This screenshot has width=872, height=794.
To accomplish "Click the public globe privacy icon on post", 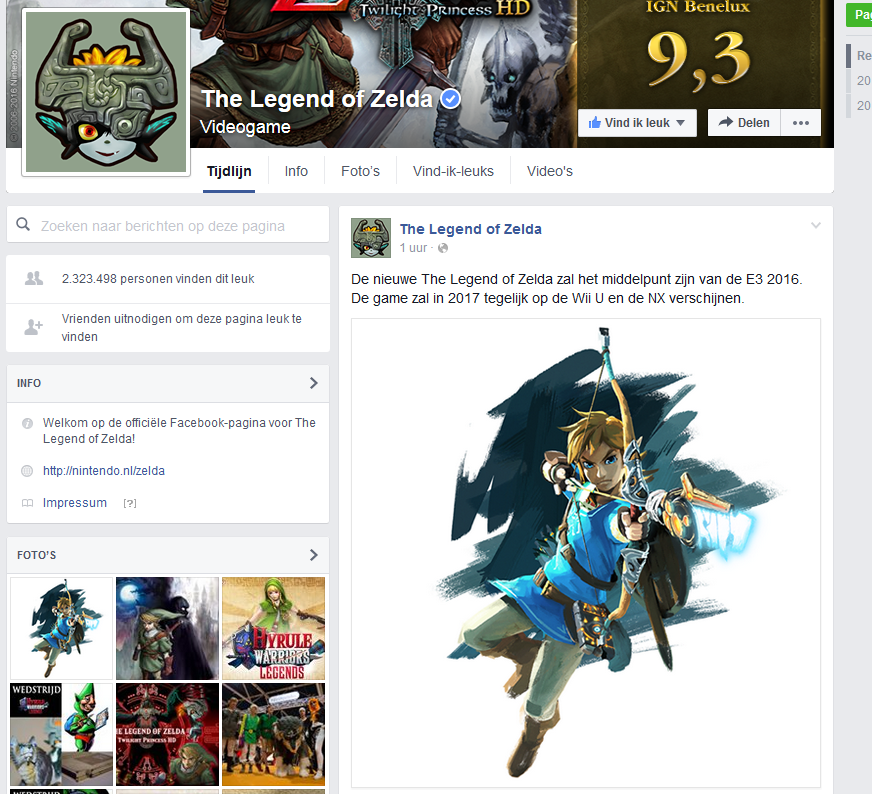I will [x=443, y=248].
